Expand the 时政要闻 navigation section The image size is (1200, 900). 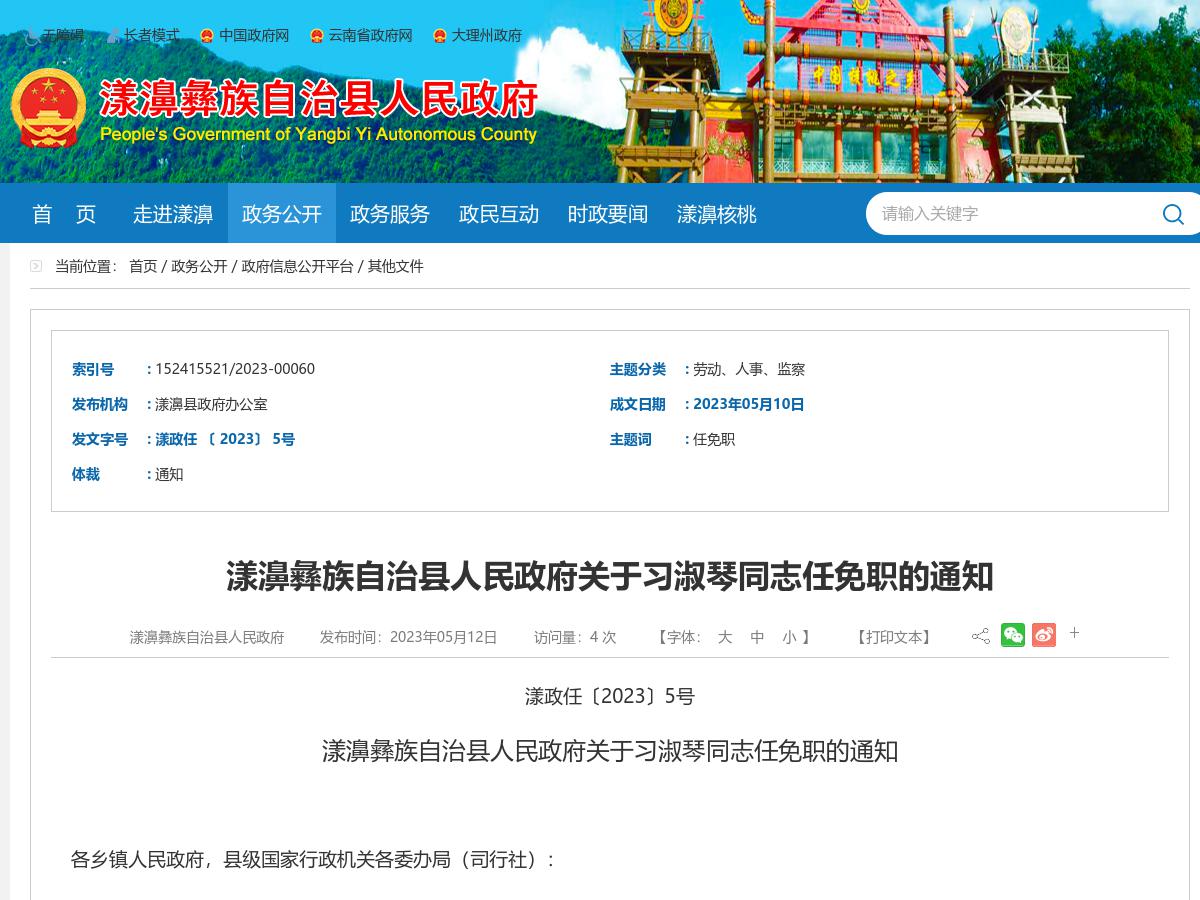(x=607, y=214)
